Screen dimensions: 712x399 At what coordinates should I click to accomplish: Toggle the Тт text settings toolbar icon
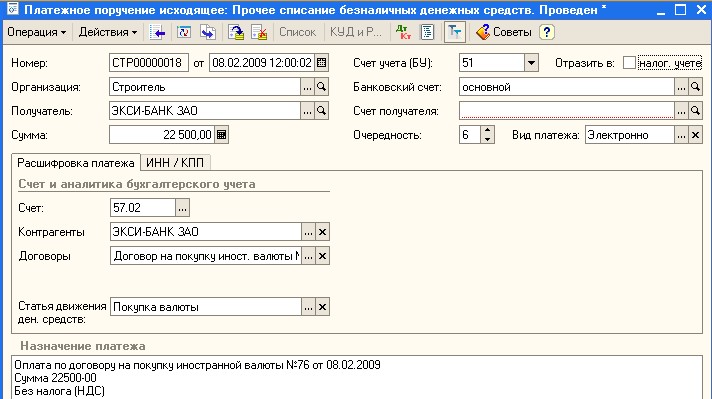(x=455, y=32)
